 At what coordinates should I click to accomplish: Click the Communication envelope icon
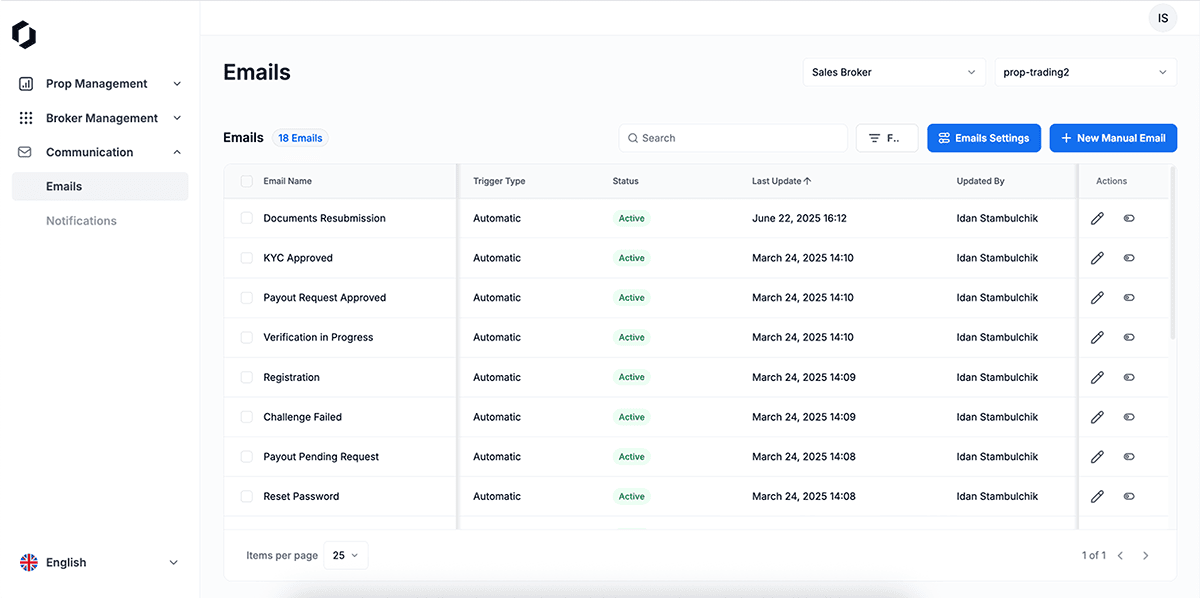click(x=27, y=152)
